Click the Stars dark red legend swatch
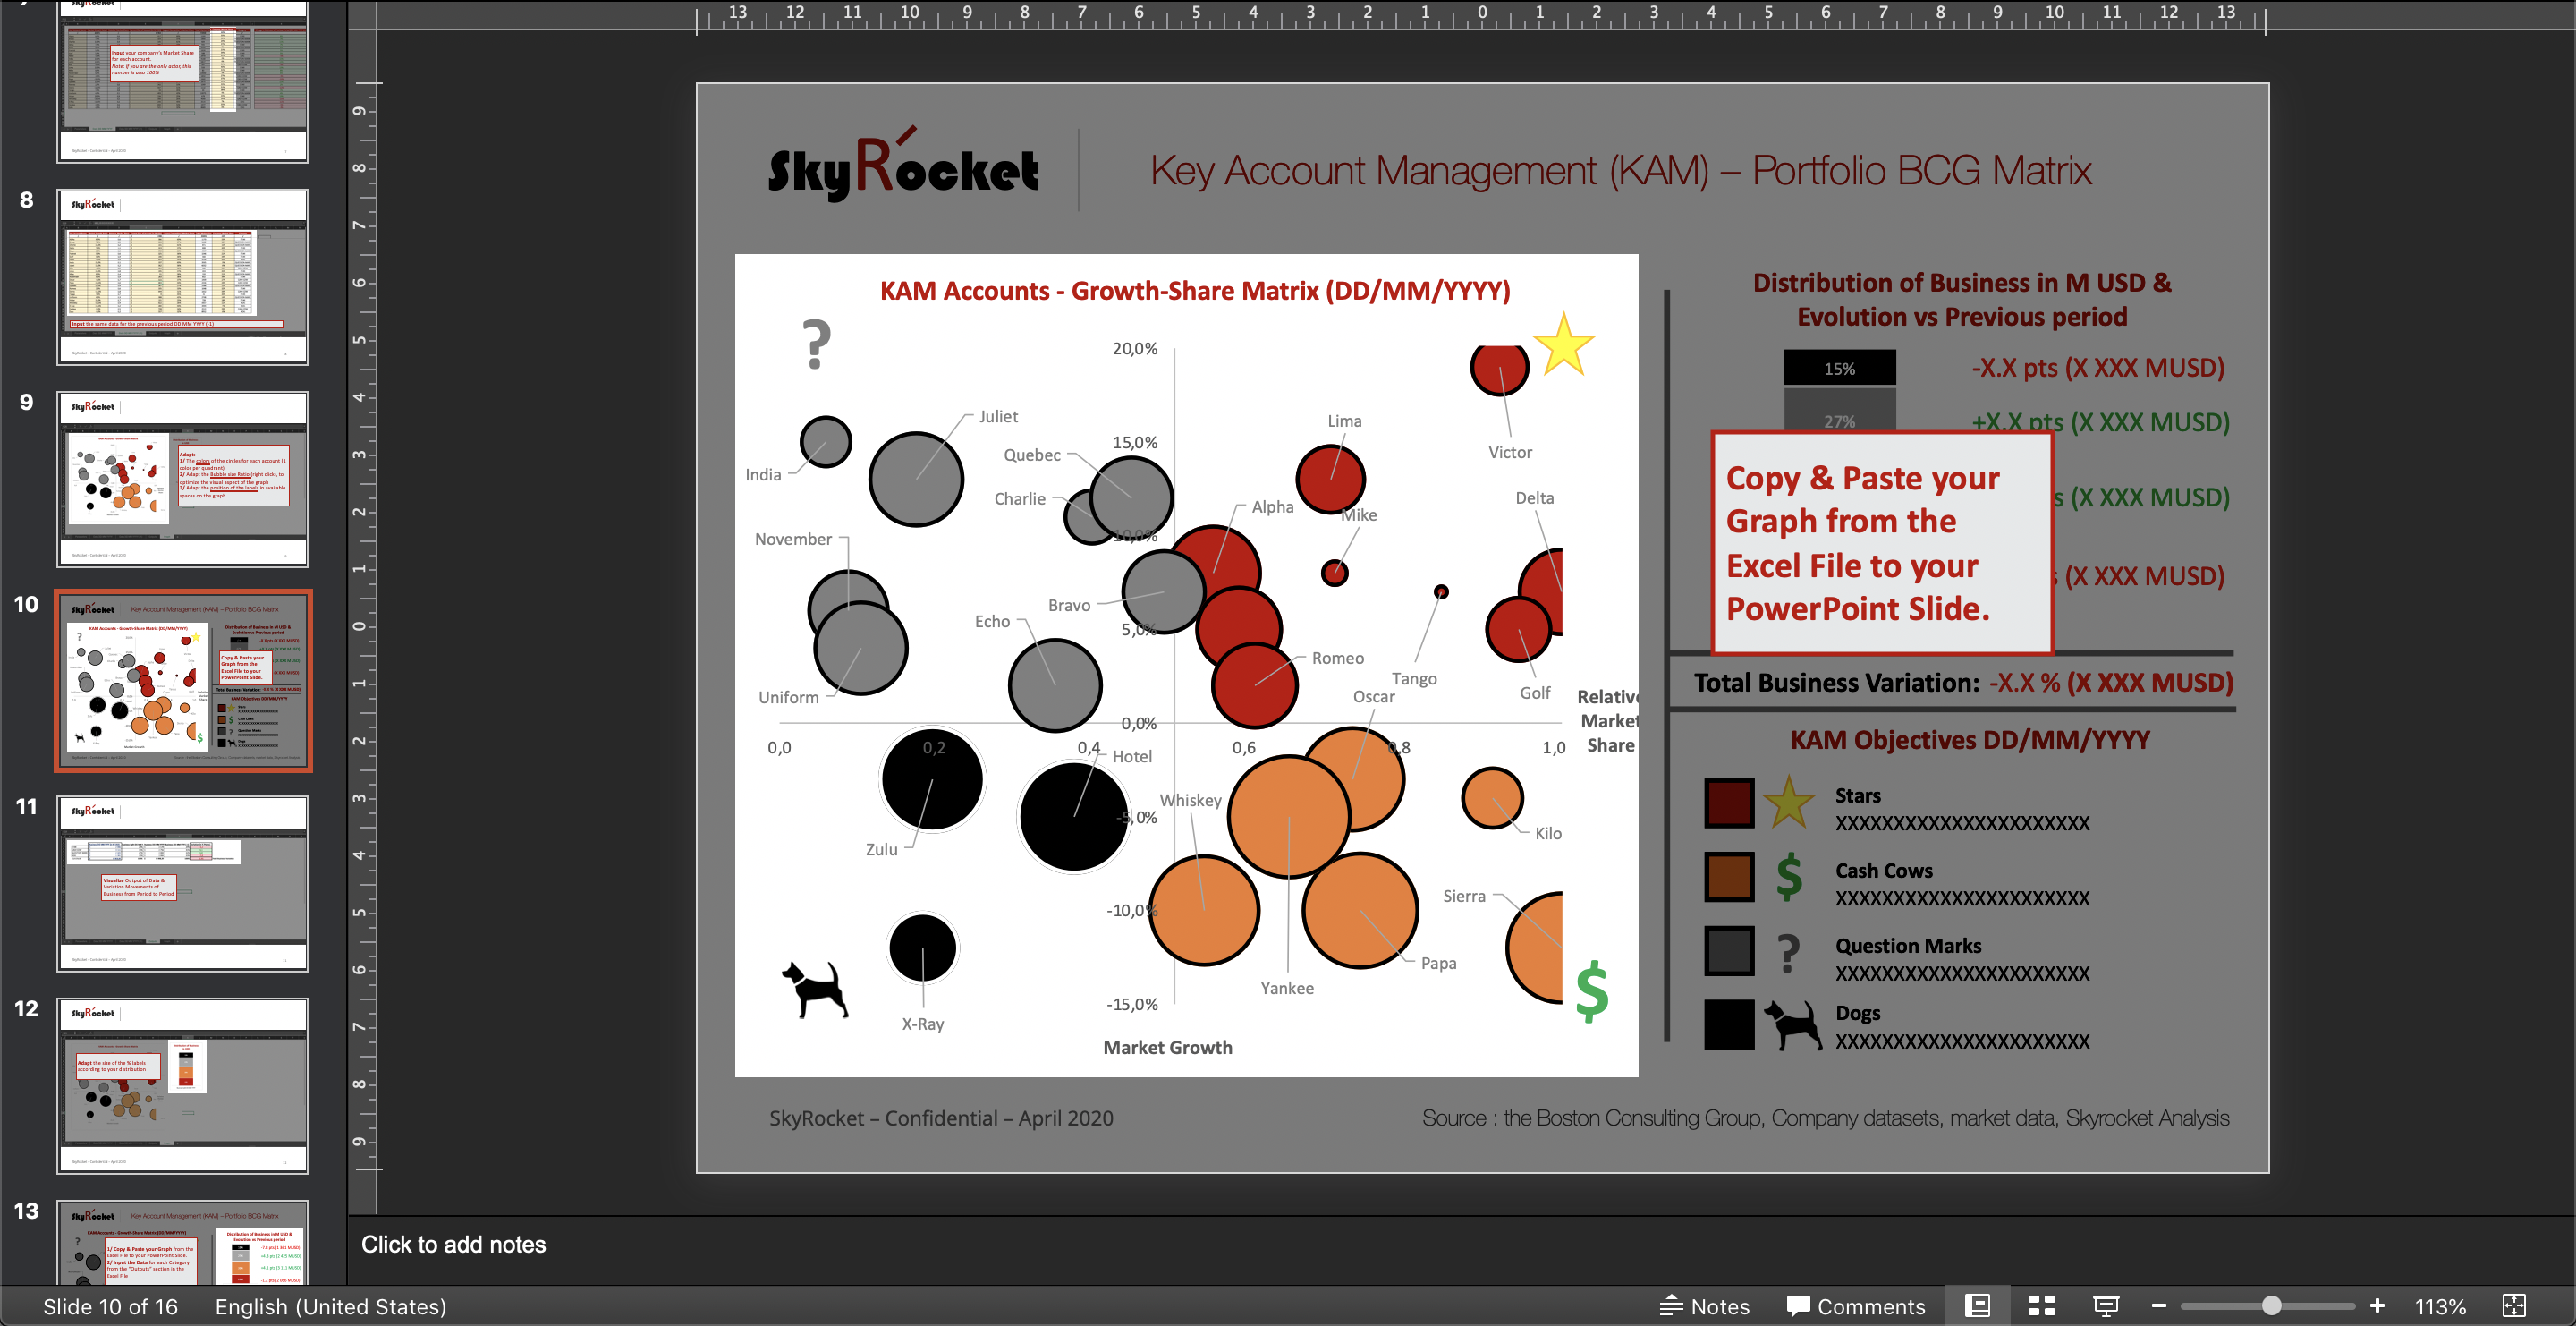 (1729, 803)
